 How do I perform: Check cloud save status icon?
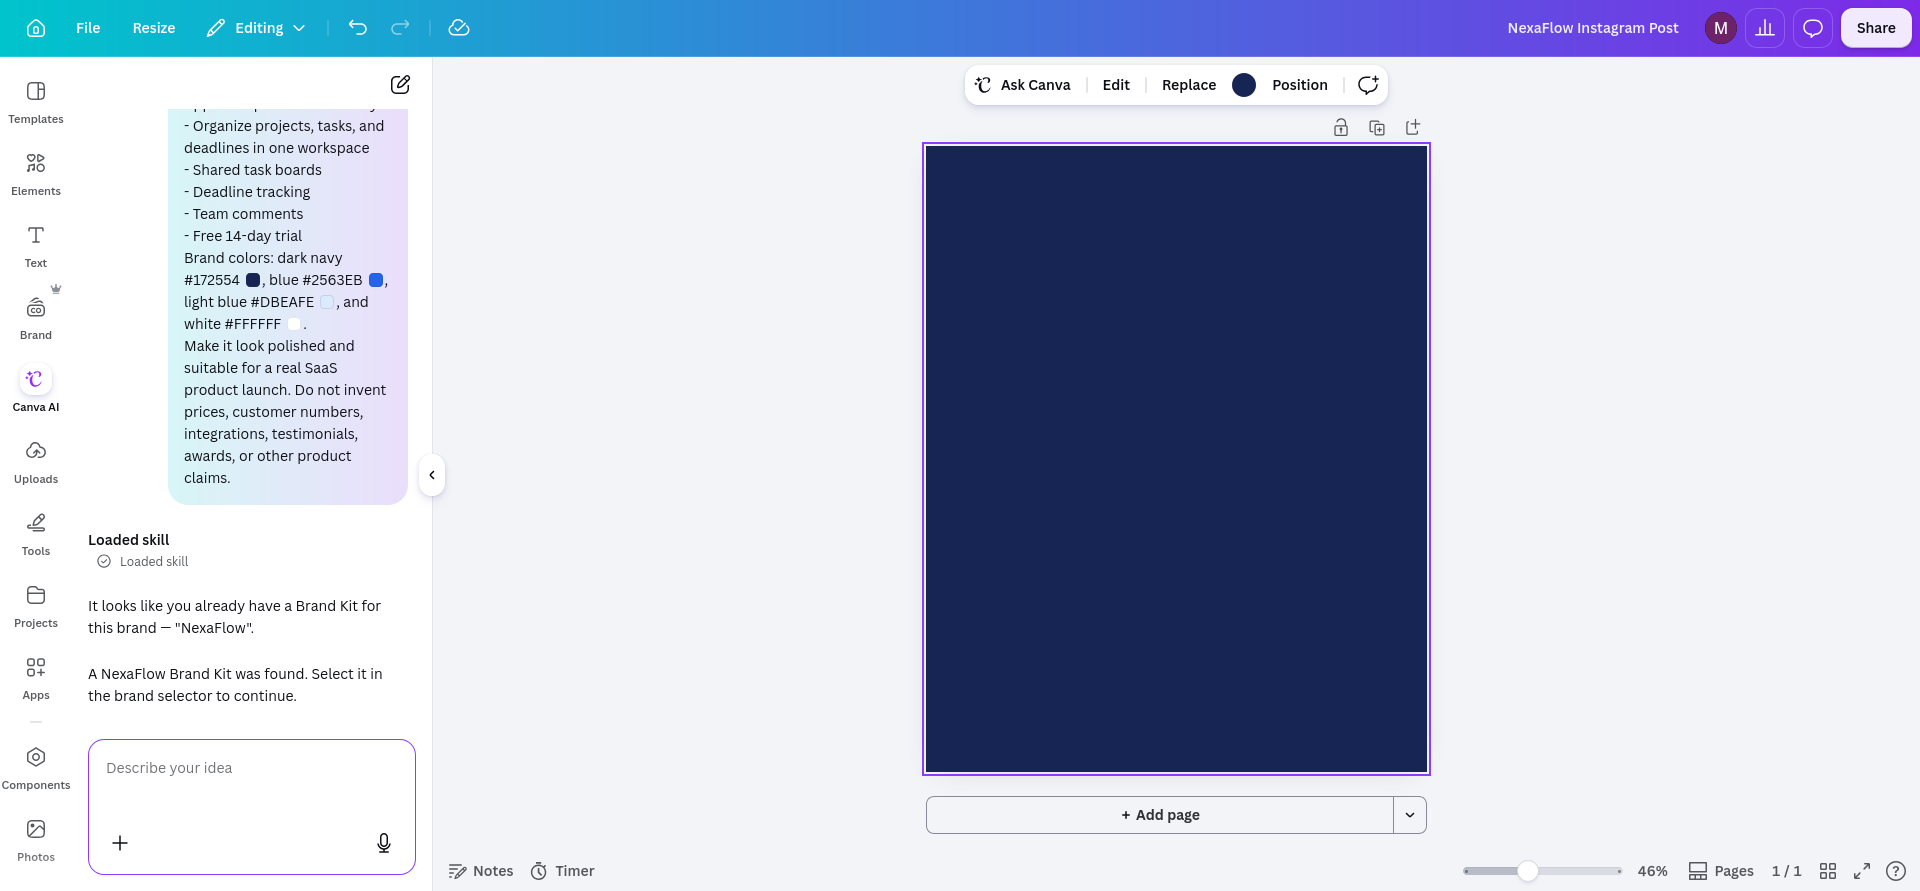click(x=459, y=28)
